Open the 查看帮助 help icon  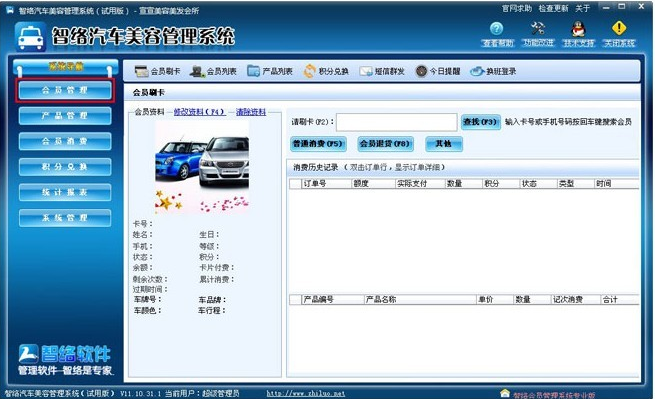[497, 29]
